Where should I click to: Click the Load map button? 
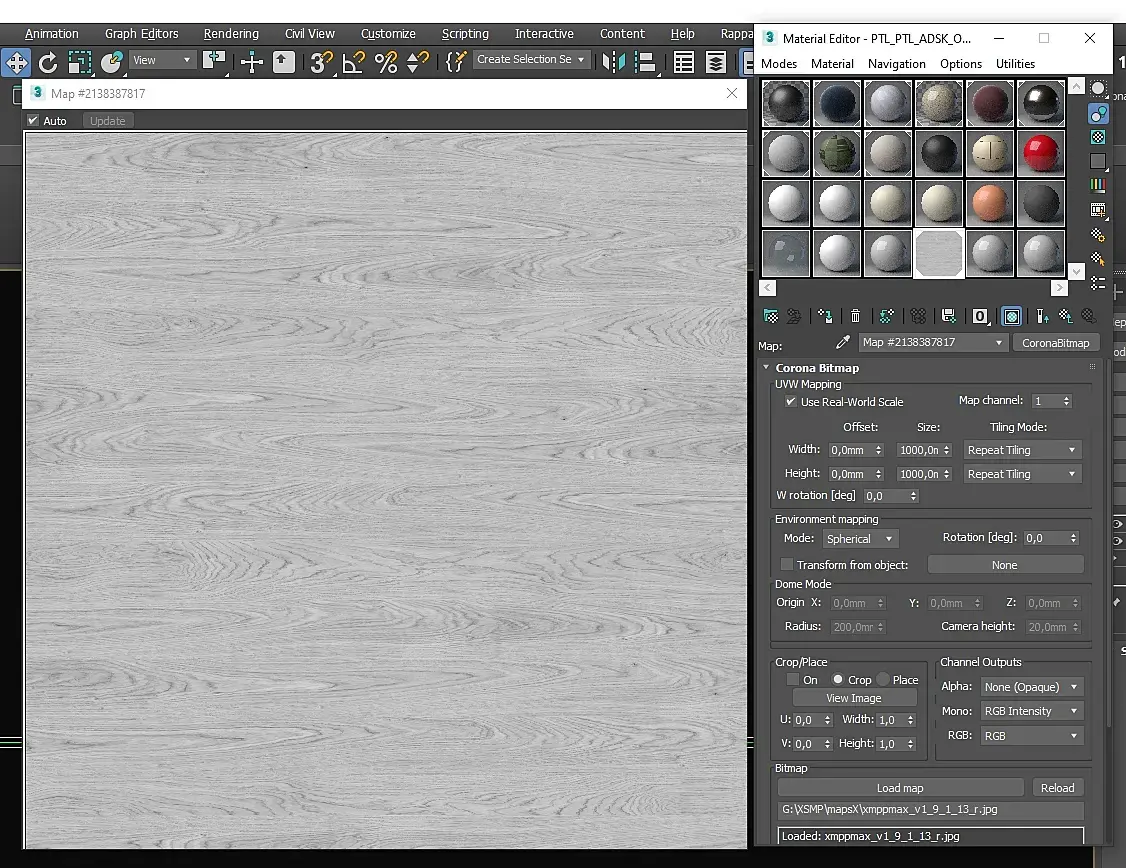coord(900,787)
